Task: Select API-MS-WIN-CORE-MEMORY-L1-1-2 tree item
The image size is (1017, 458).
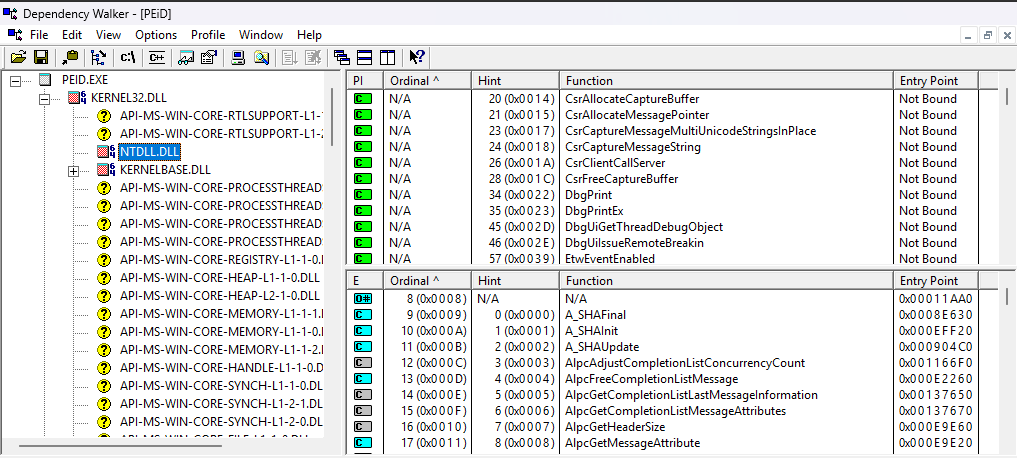Action: [x=221, y=350]
